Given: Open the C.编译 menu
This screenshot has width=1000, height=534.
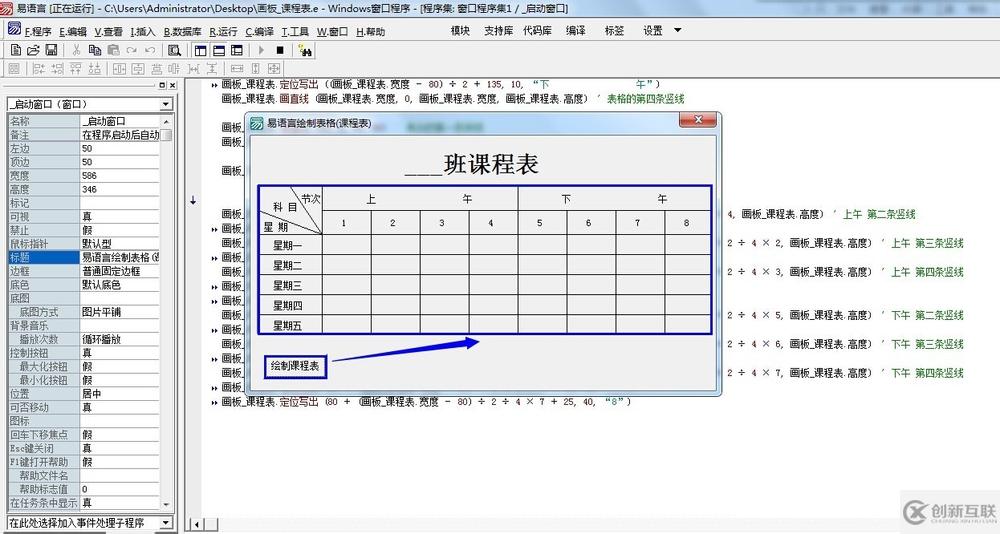Looking at the screenshot, I should [260, 31].
